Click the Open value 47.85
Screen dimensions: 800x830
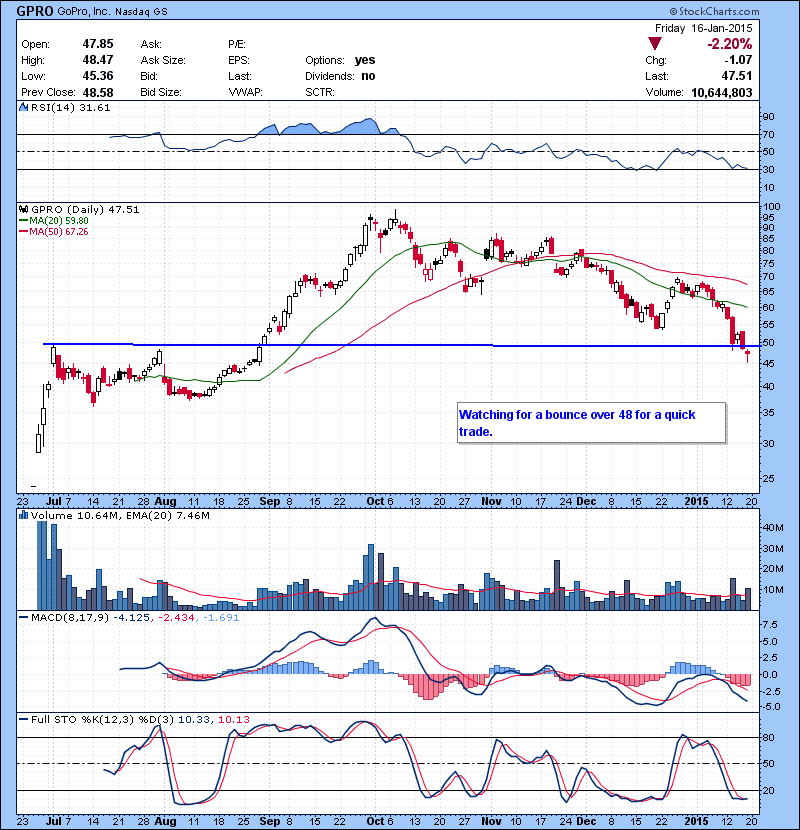(x=98, y=44)
